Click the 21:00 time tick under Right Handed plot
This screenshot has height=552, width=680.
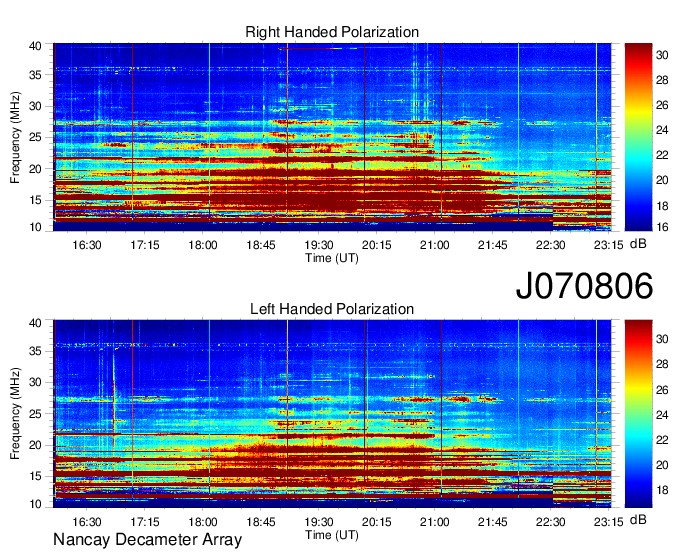pos(435,245)
